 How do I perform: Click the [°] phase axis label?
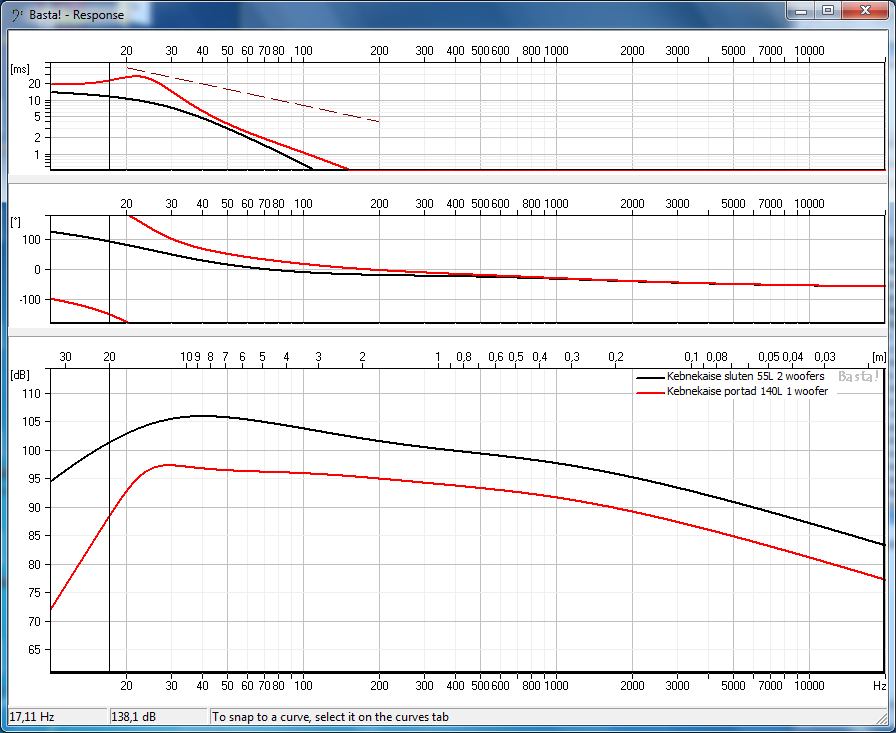(15, 222)
